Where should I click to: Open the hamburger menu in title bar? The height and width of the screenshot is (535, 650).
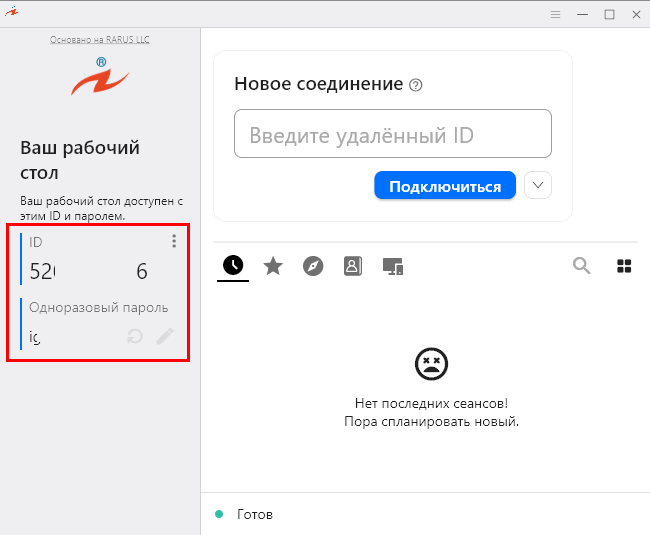(556, 14)
